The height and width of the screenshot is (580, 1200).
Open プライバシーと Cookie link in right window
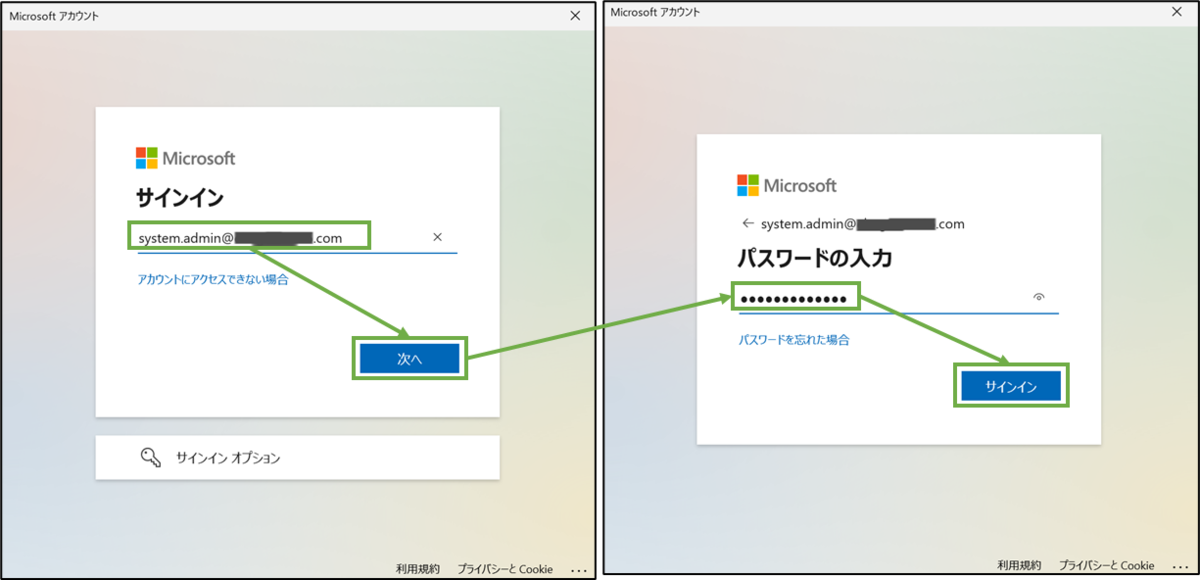1106,565
